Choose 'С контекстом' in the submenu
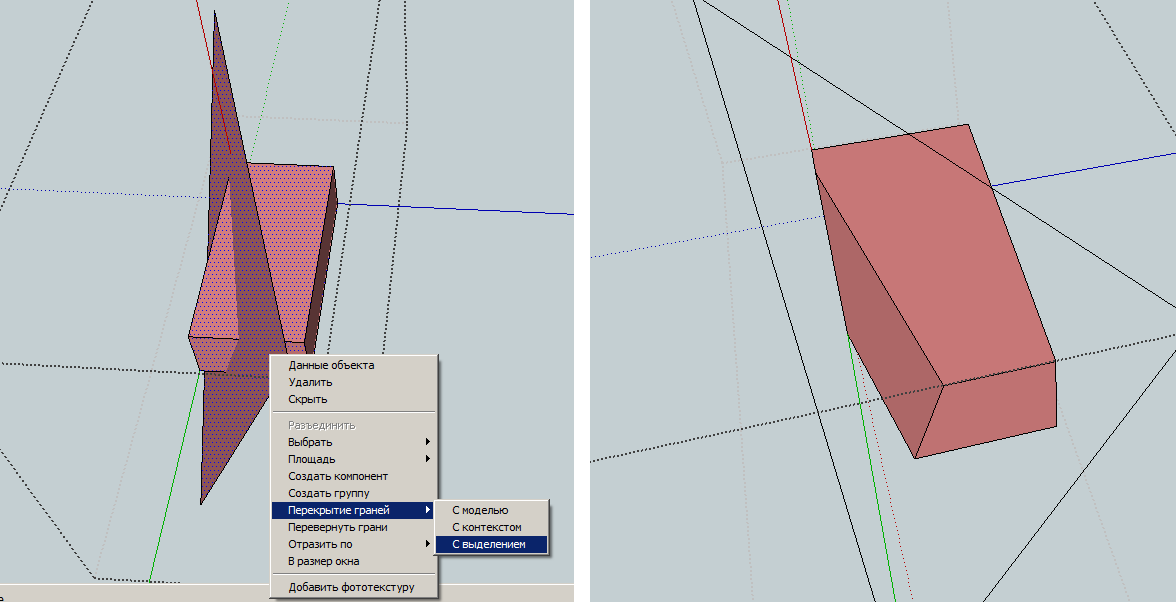The image size is (1176, 602). [487, 527]
